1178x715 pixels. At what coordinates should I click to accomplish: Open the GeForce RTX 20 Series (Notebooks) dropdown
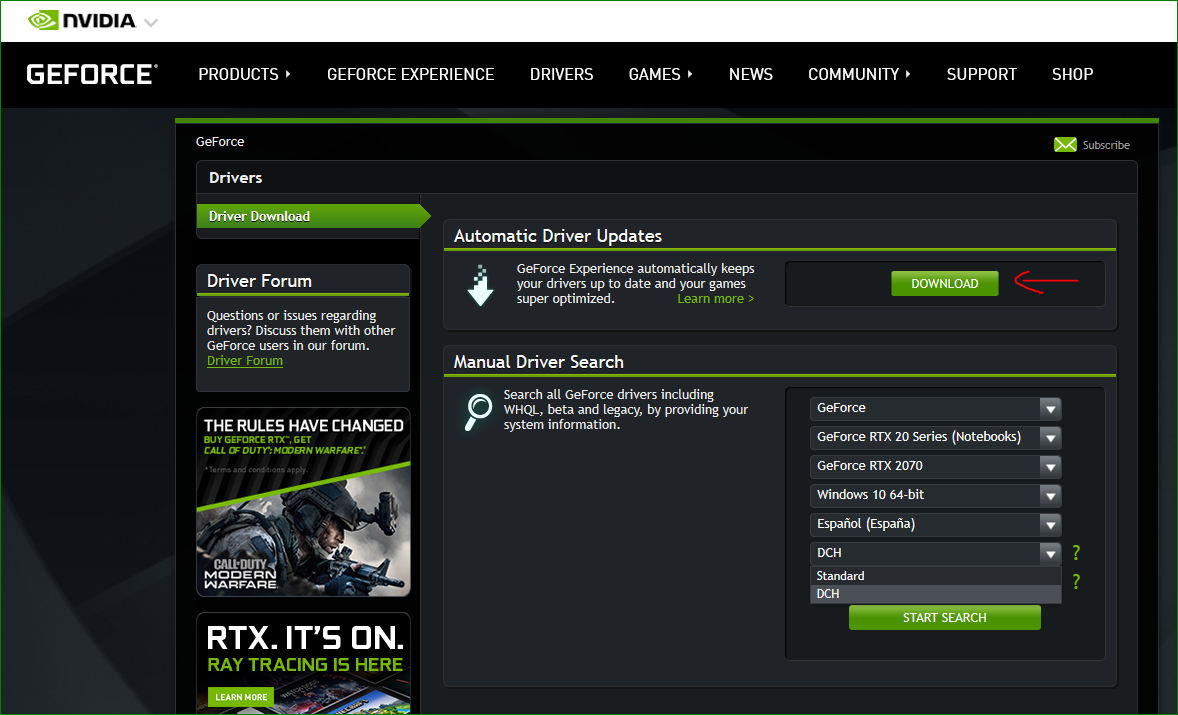pos(935,437)
